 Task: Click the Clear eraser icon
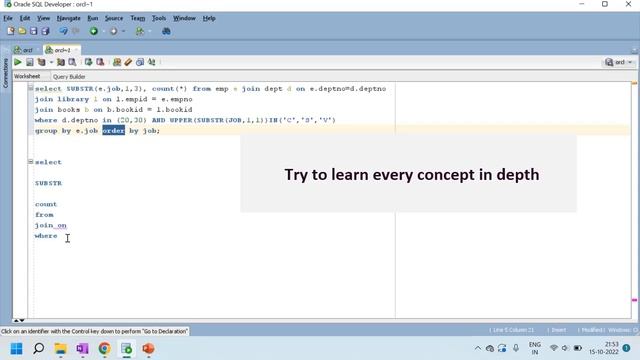[x=128, y=62]
